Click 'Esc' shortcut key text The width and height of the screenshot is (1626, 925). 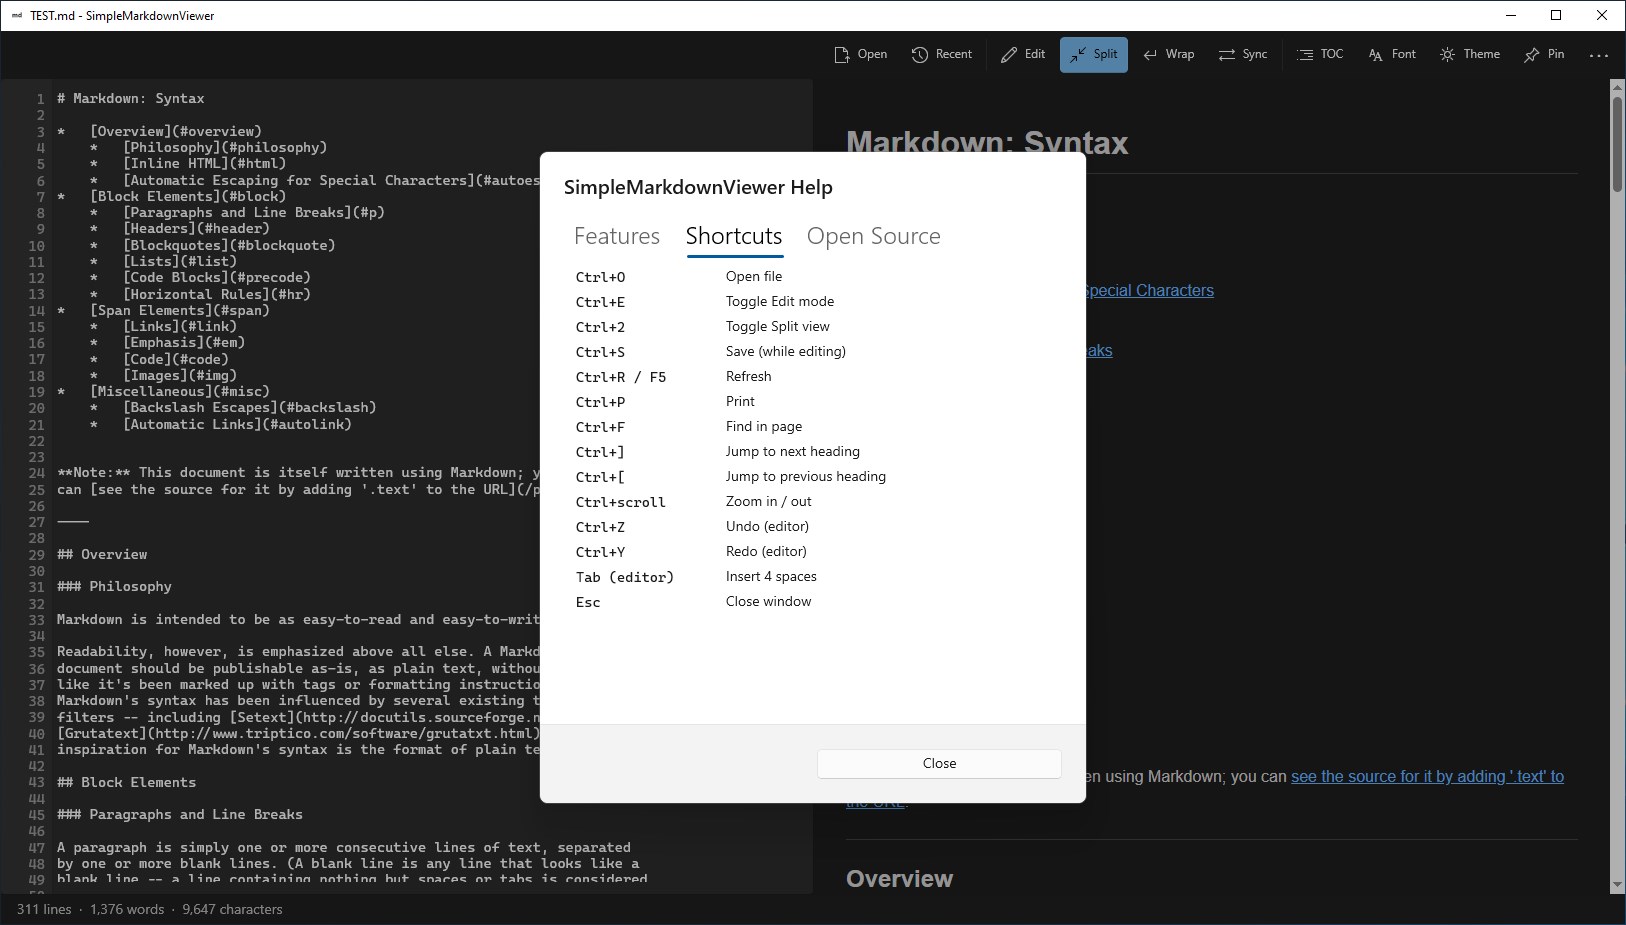point(588,602)
